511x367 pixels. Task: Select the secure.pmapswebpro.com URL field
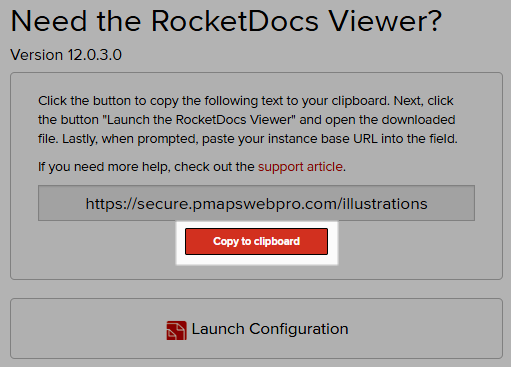[x=256, y=203]
